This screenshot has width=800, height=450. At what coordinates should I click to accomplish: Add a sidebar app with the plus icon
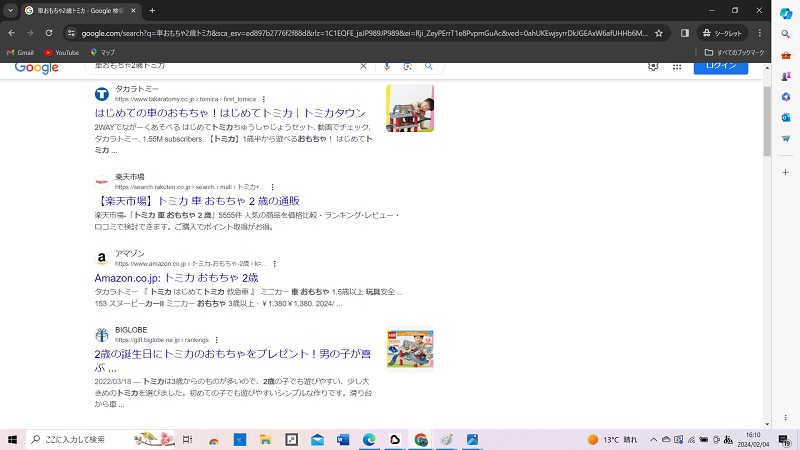tap(786, 172)
